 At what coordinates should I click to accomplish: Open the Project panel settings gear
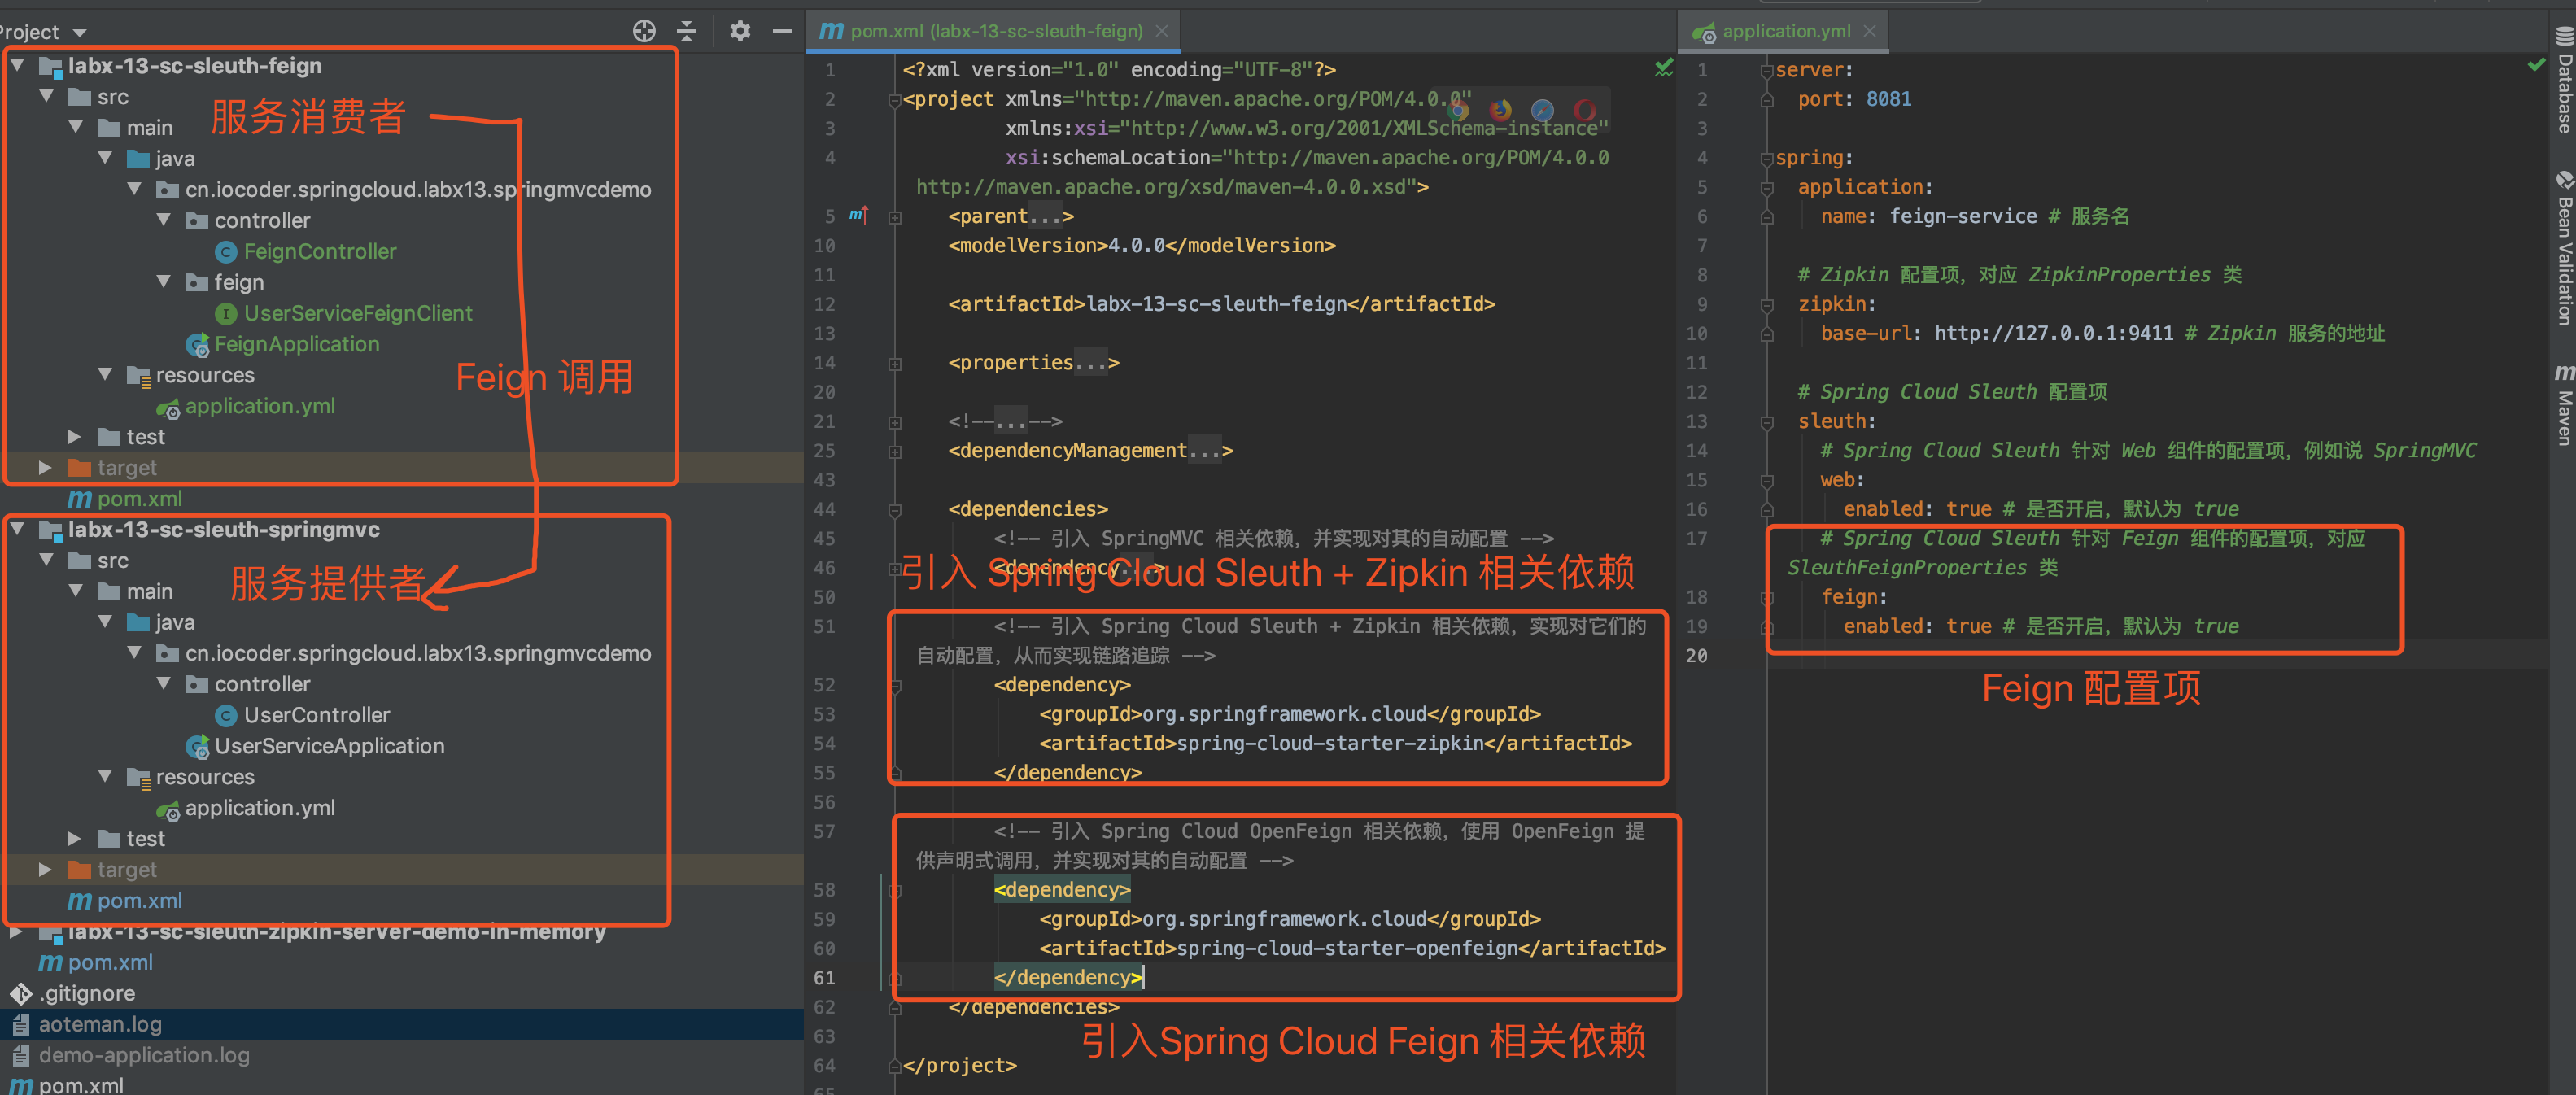[739, 31]
